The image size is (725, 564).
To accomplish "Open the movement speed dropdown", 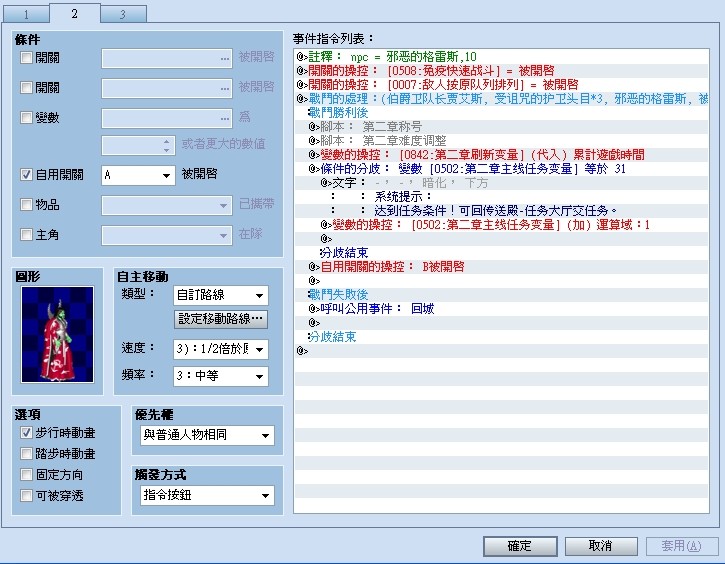I will 221,349.
